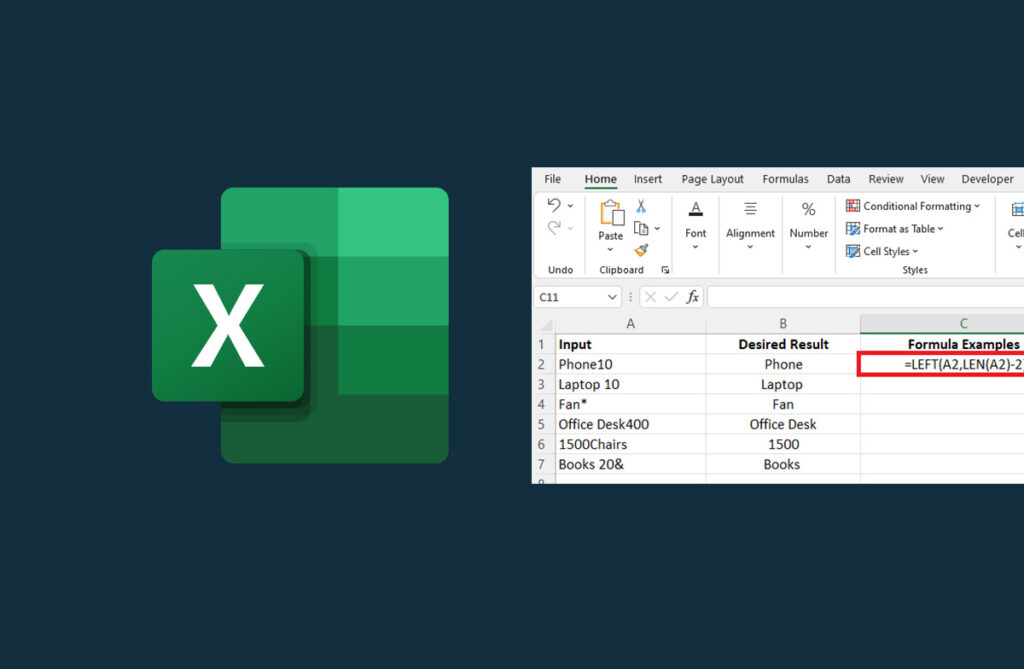This screenshot has height=669, width=1024.
Task: Open the Copy dropdown arrow
Action: click(657, 228)
